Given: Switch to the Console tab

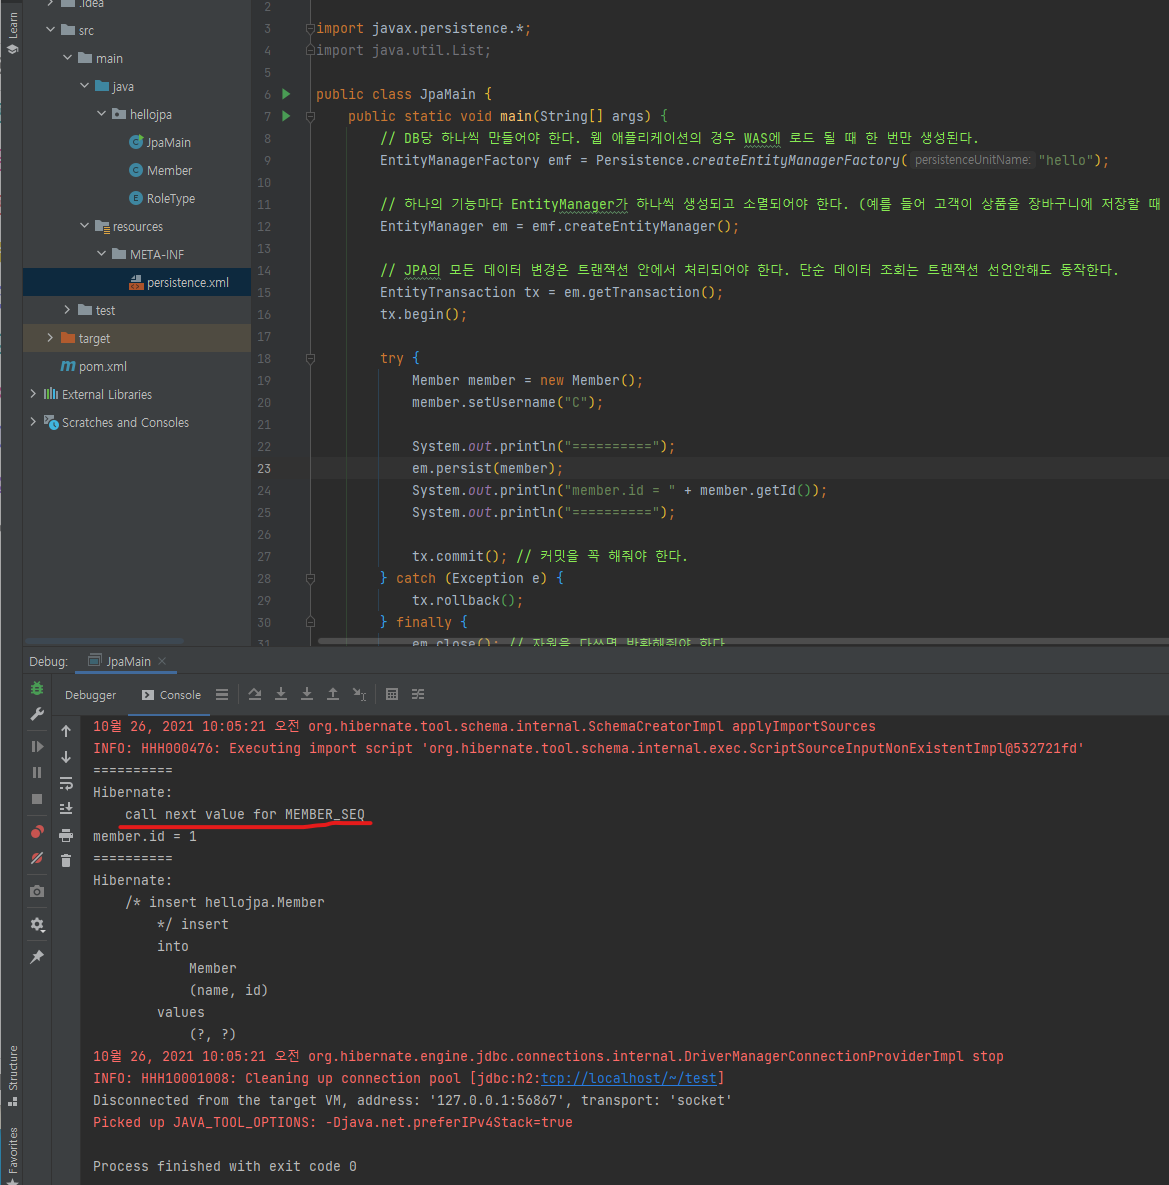Looking at the screenshot, I should [172, 695].
